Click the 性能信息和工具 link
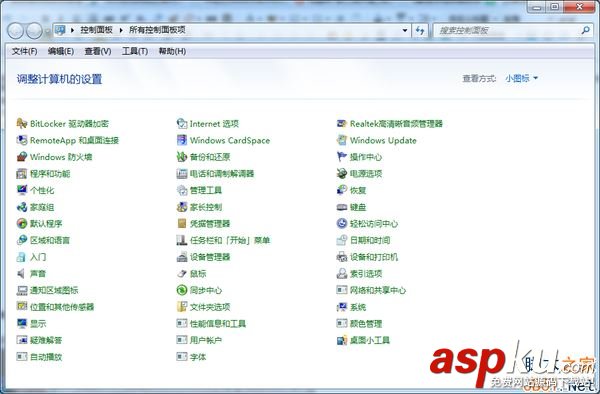 218,324
